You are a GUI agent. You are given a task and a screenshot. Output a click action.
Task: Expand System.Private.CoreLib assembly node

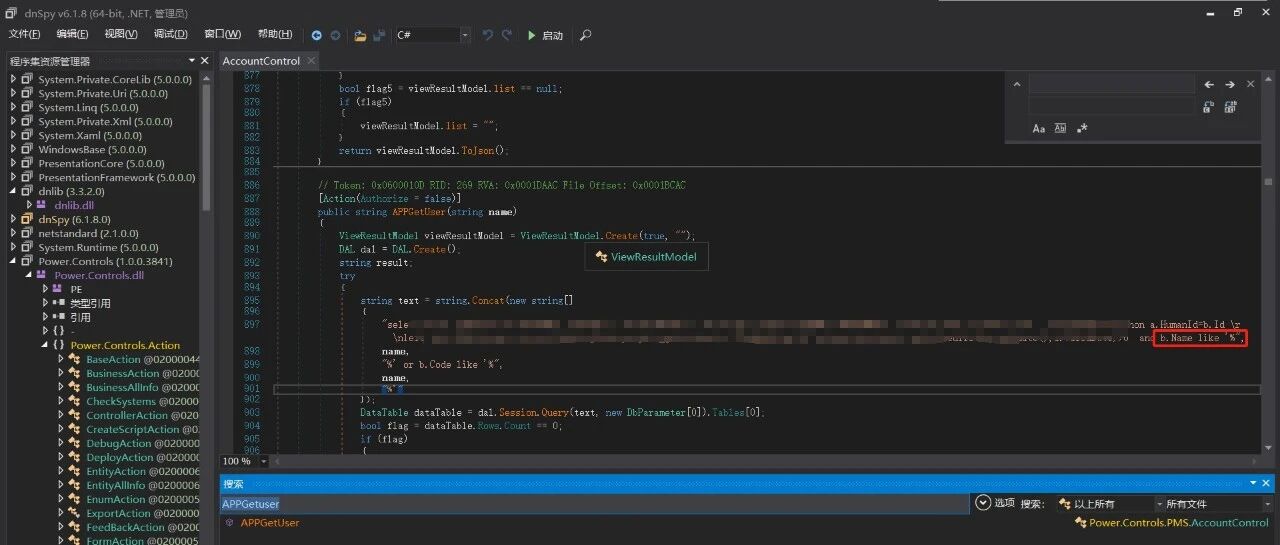tap(14, 79)
